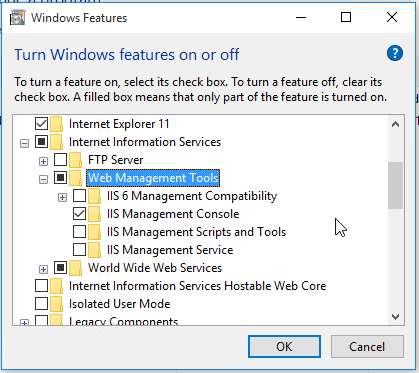
Task: Expand the IIS 6 Management Compatibility node
Action: [62, 198]
